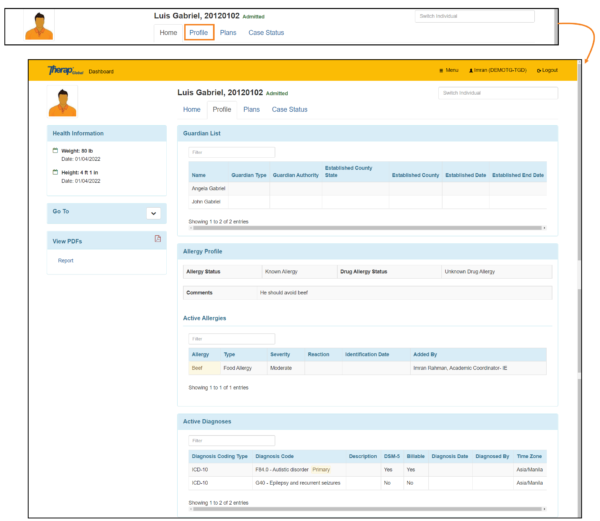Open the PDF icon in View PDFs
600x521 pixels.
tap(157, 239)
